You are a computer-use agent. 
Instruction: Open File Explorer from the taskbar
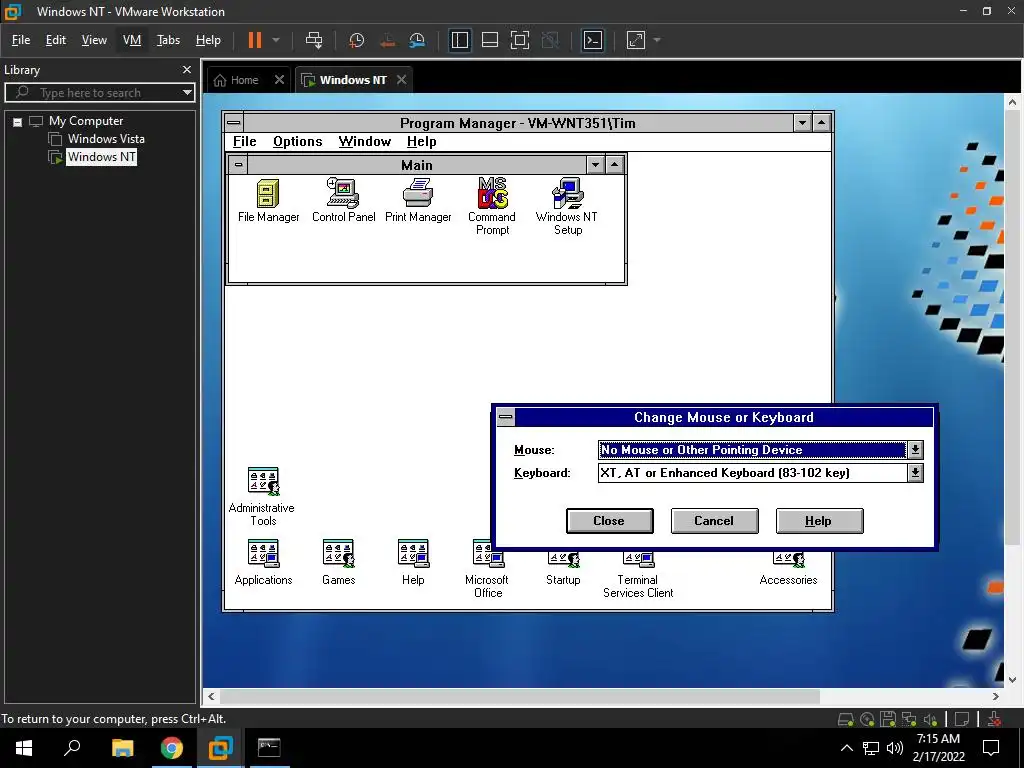click(x=122, y=748)
